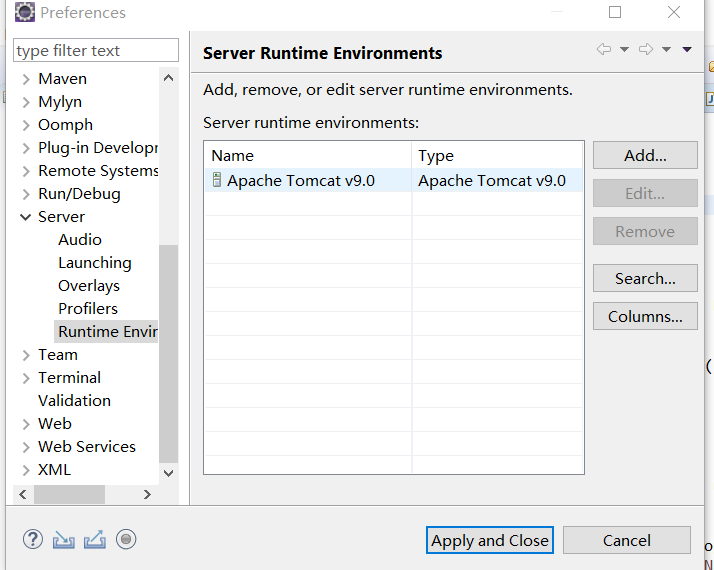Select Profilers preference page
The width and height of the screenshot is (714, 570).
[88, 309]
